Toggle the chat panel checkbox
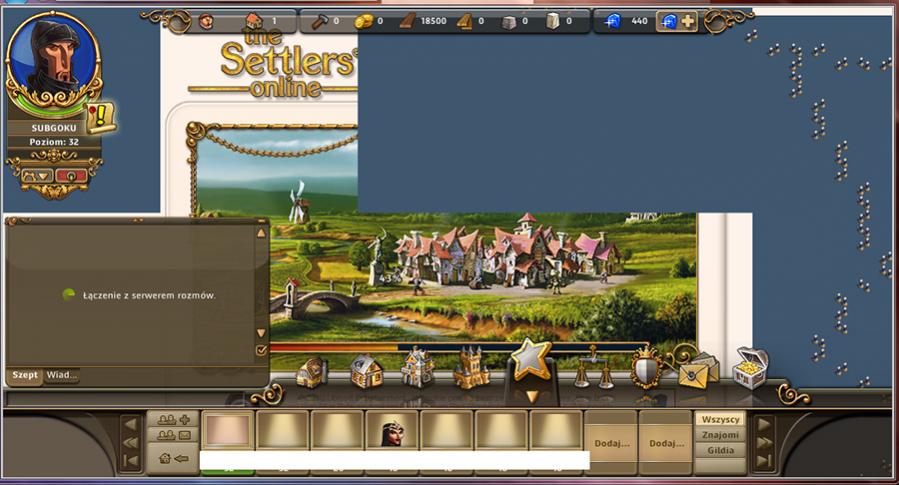 261,350
